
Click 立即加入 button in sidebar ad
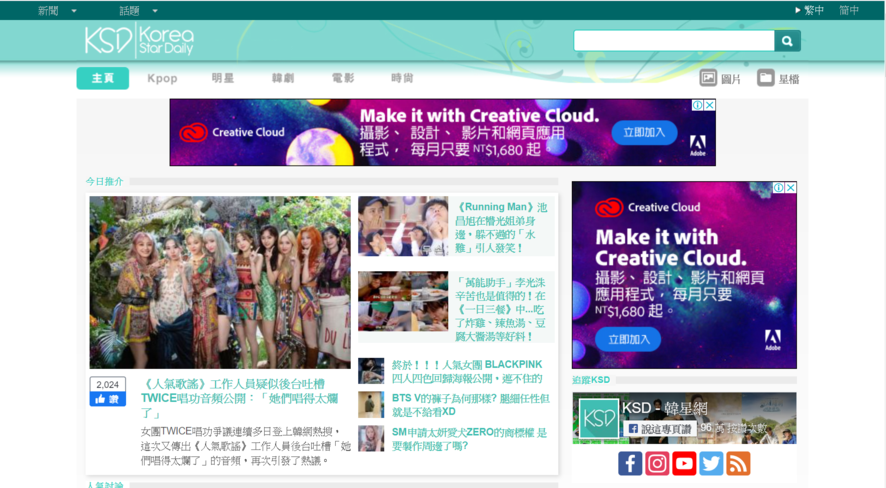[628, 339]
